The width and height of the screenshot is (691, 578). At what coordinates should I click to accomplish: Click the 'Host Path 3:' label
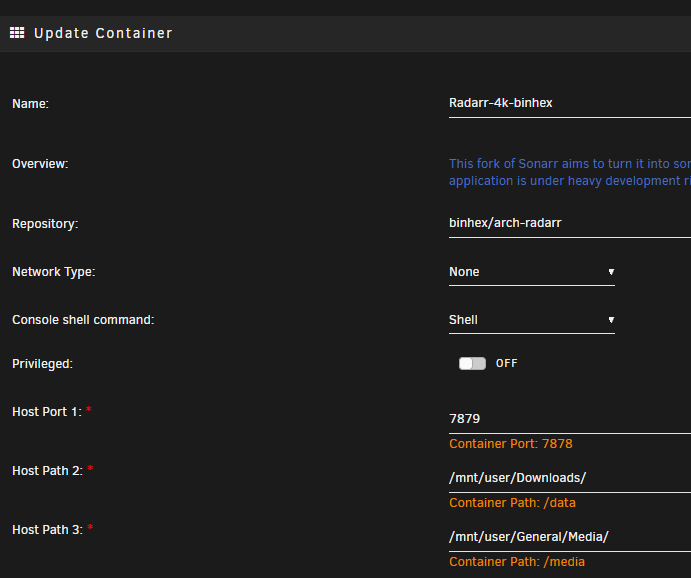[x=47, y=530]
